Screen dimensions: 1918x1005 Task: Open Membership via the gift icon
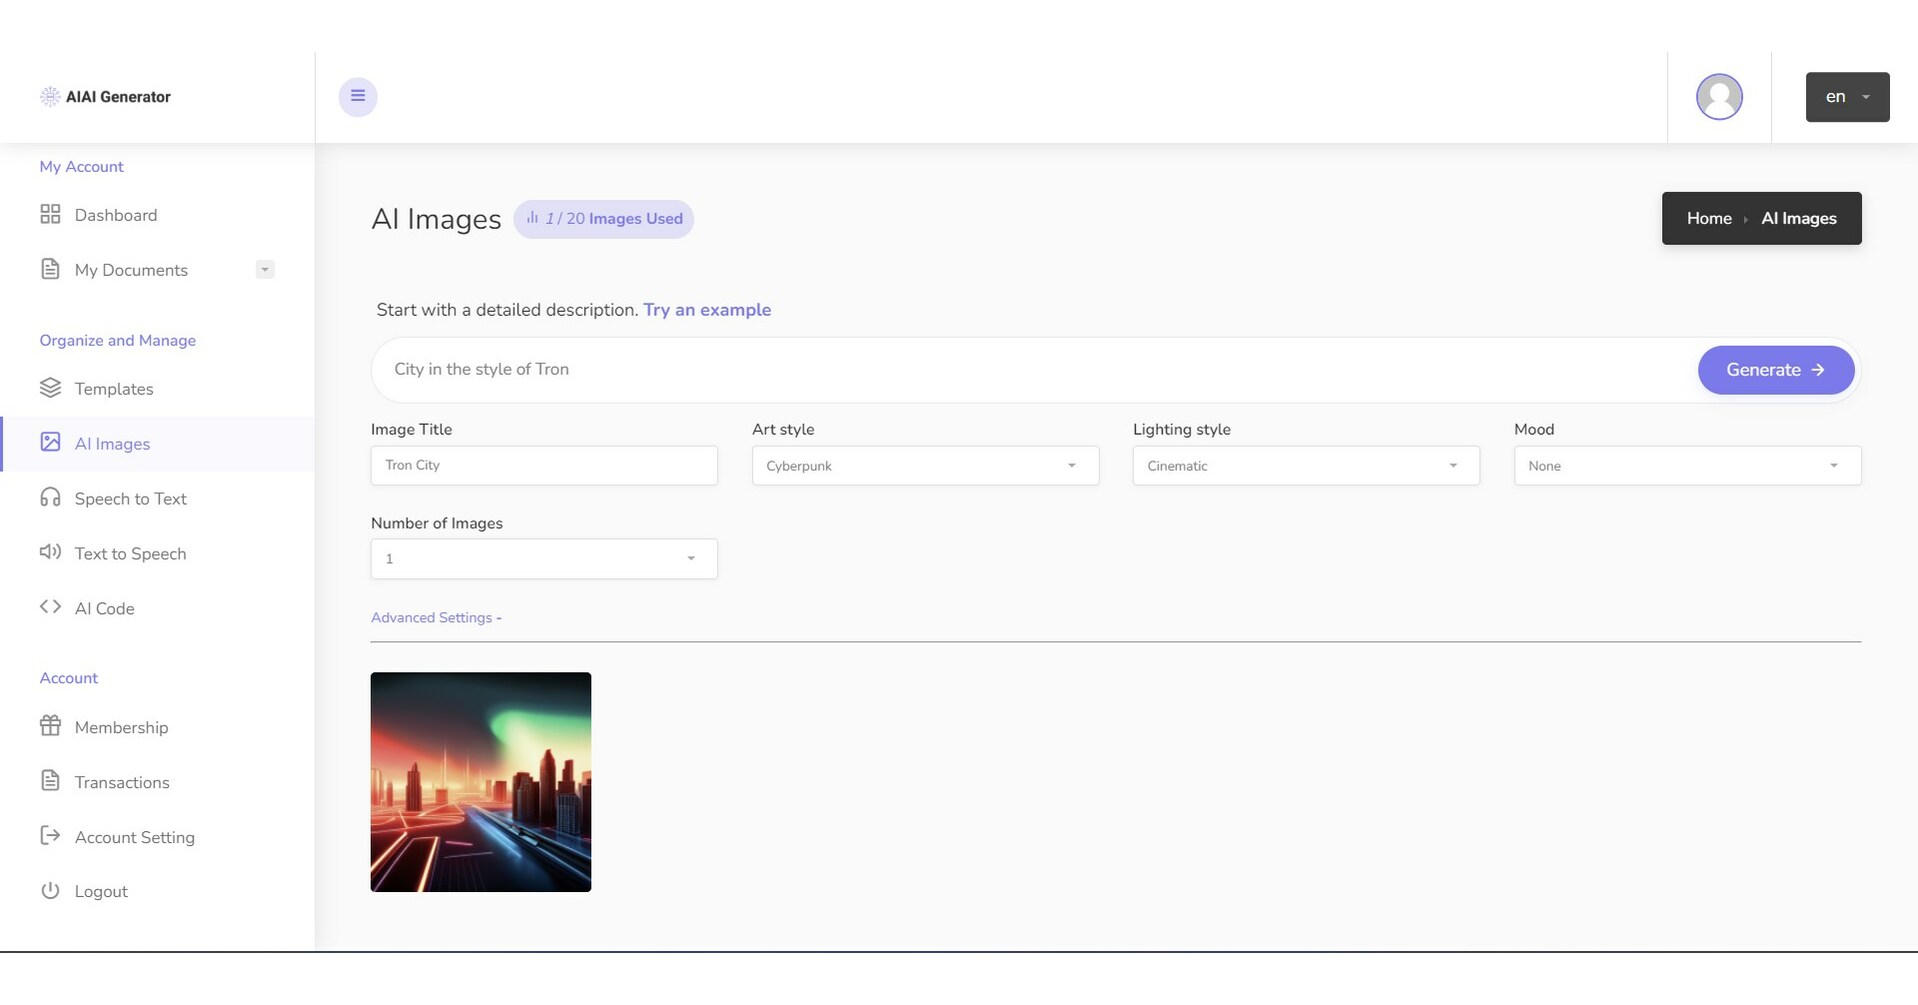click(x=50, y=727)
